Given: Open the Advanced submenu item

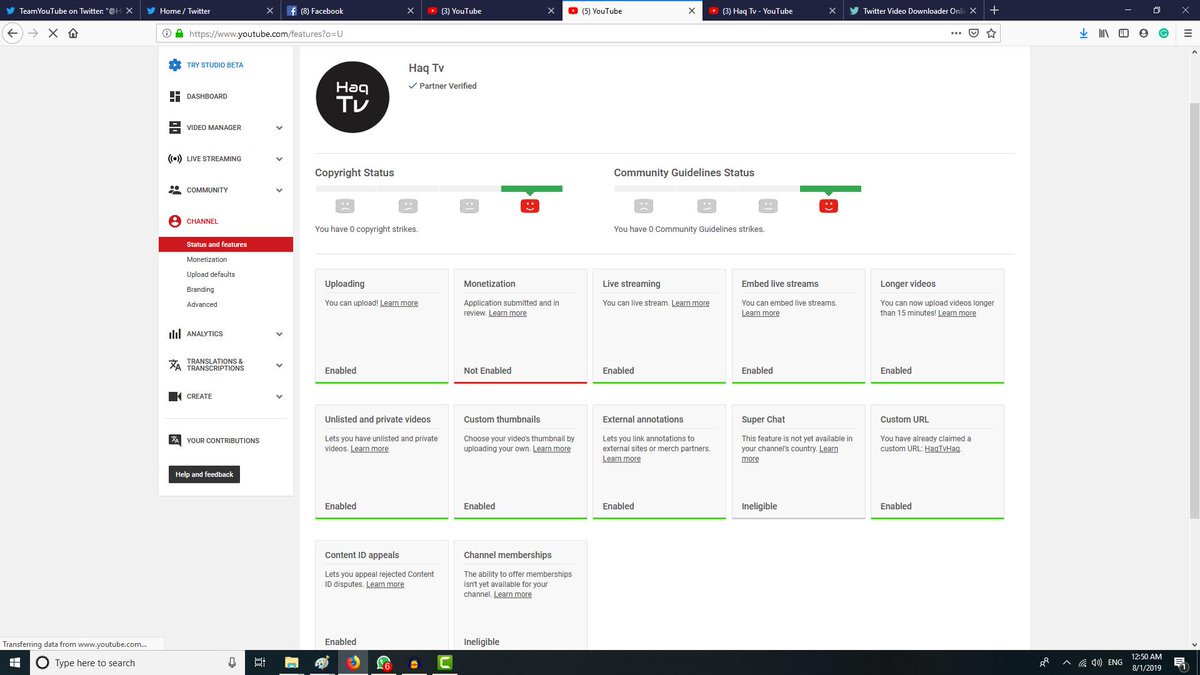Looking at the screenshot, I should tap(202, 304).
